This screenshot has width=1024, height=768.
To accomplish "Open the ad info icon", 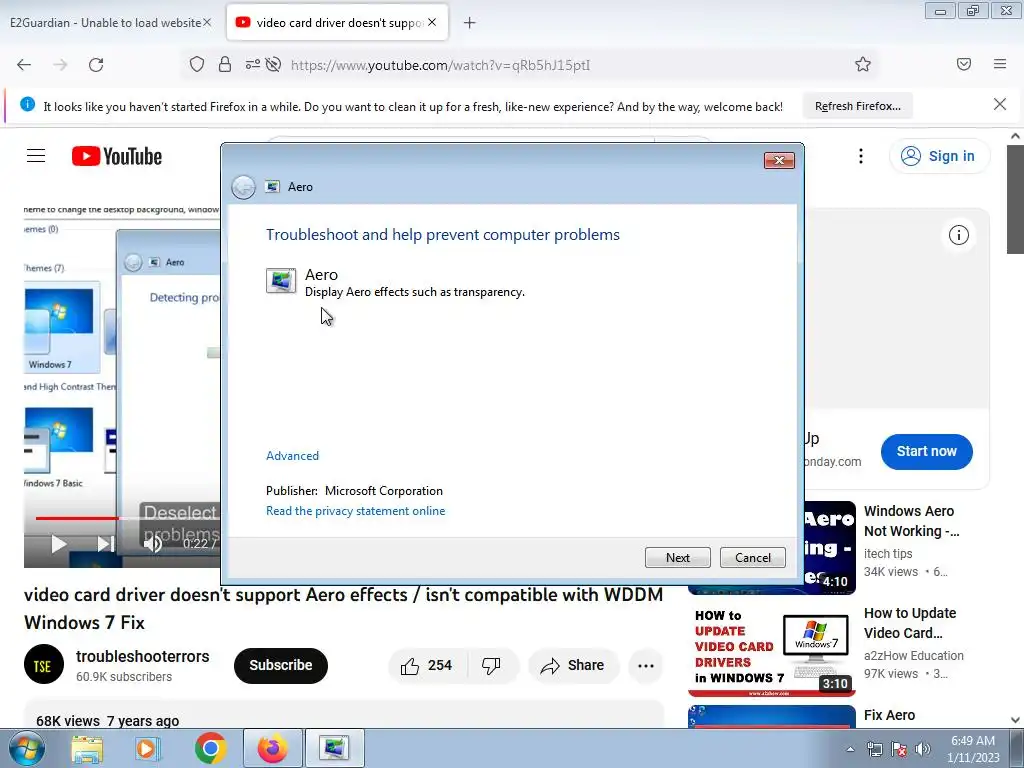I will pyautogui.click(x=959, y=235).
